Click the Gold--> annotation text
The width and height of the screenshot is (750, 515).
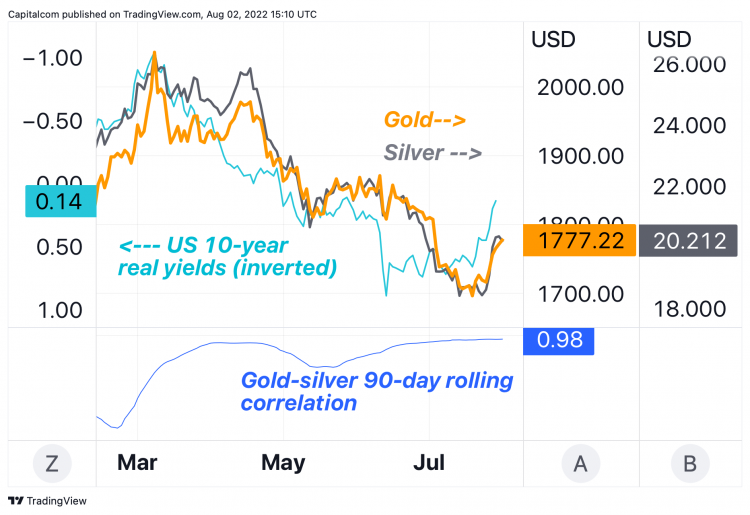coord(425,119)
